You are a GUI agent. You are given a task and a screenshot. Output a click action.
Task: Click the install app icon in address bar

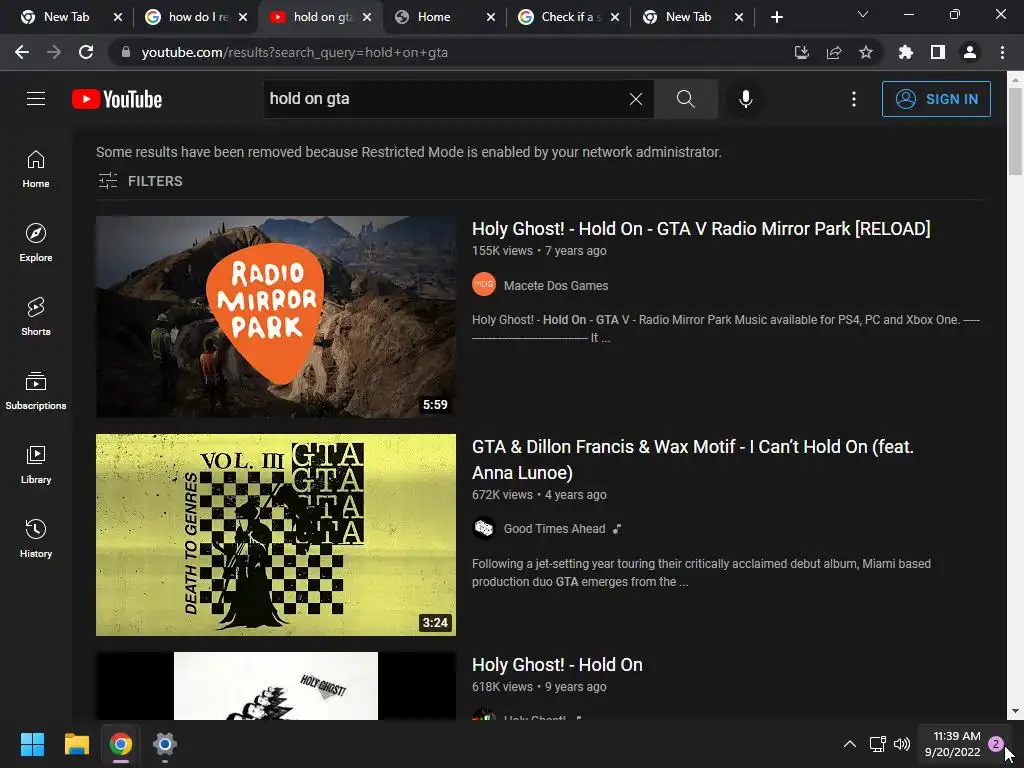[801, 52]
